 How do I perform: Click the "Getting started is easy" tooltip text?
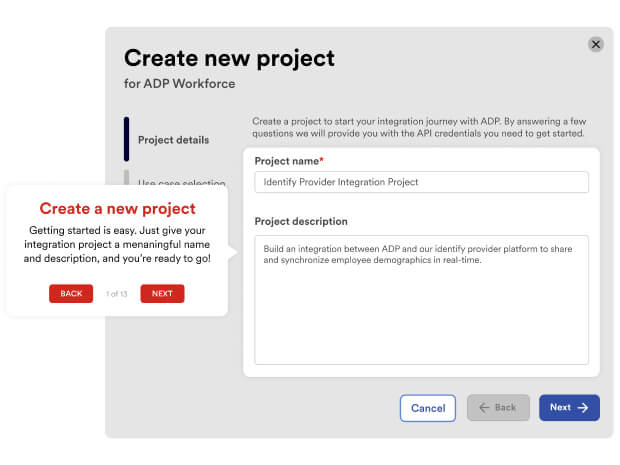tap(117, 244)
